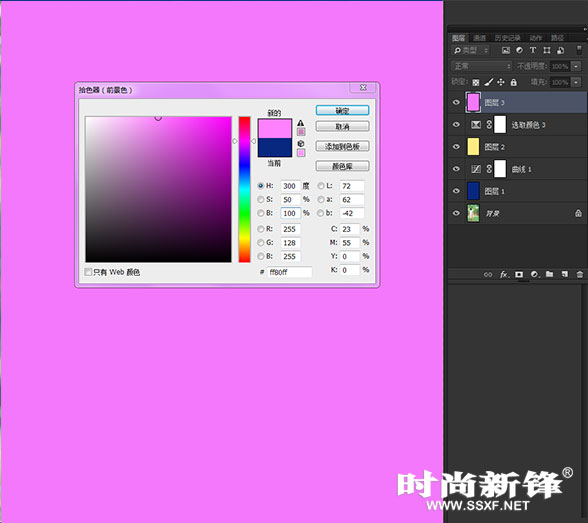Lock image pixels brush icon
This screenshot has height=523, width=588.
pos(488,82)
